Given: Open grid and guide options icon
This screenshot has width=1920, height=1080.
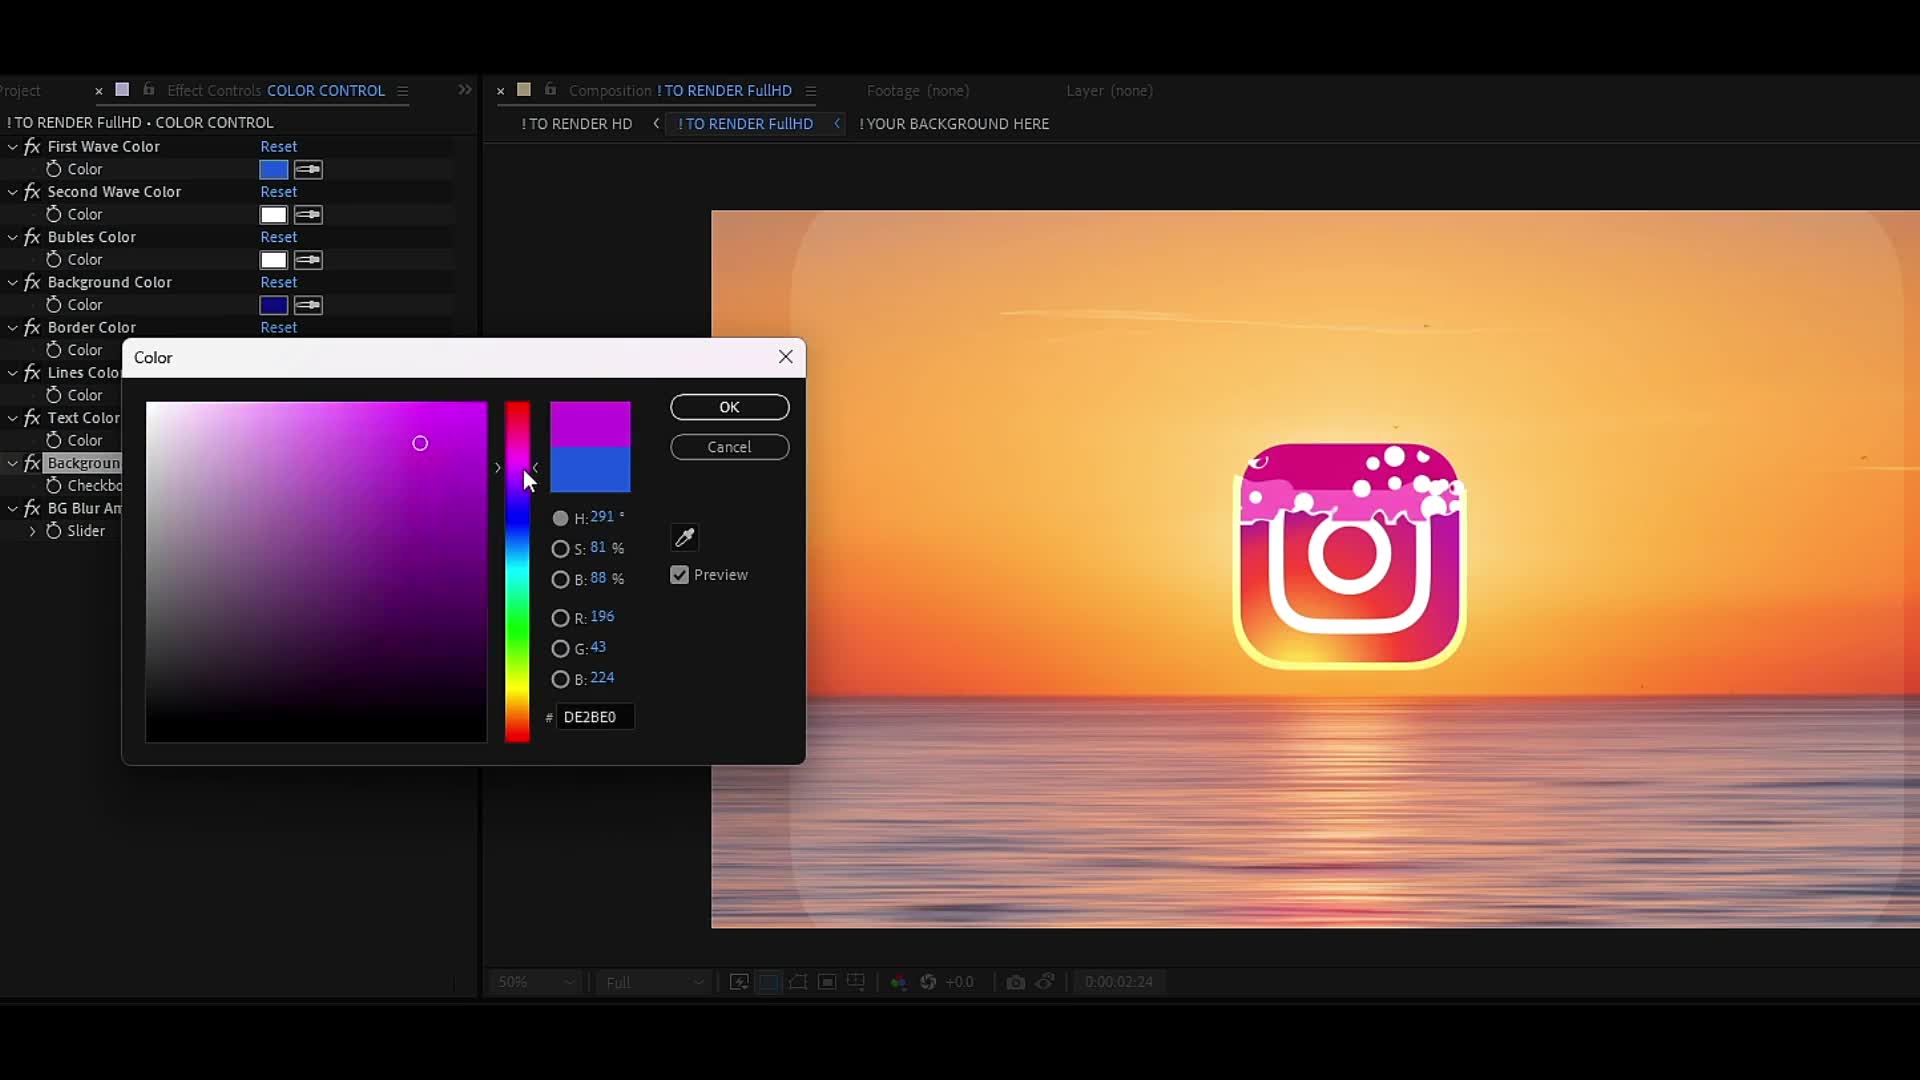Looking at the screenshot, I should click(x=856, y=982).
